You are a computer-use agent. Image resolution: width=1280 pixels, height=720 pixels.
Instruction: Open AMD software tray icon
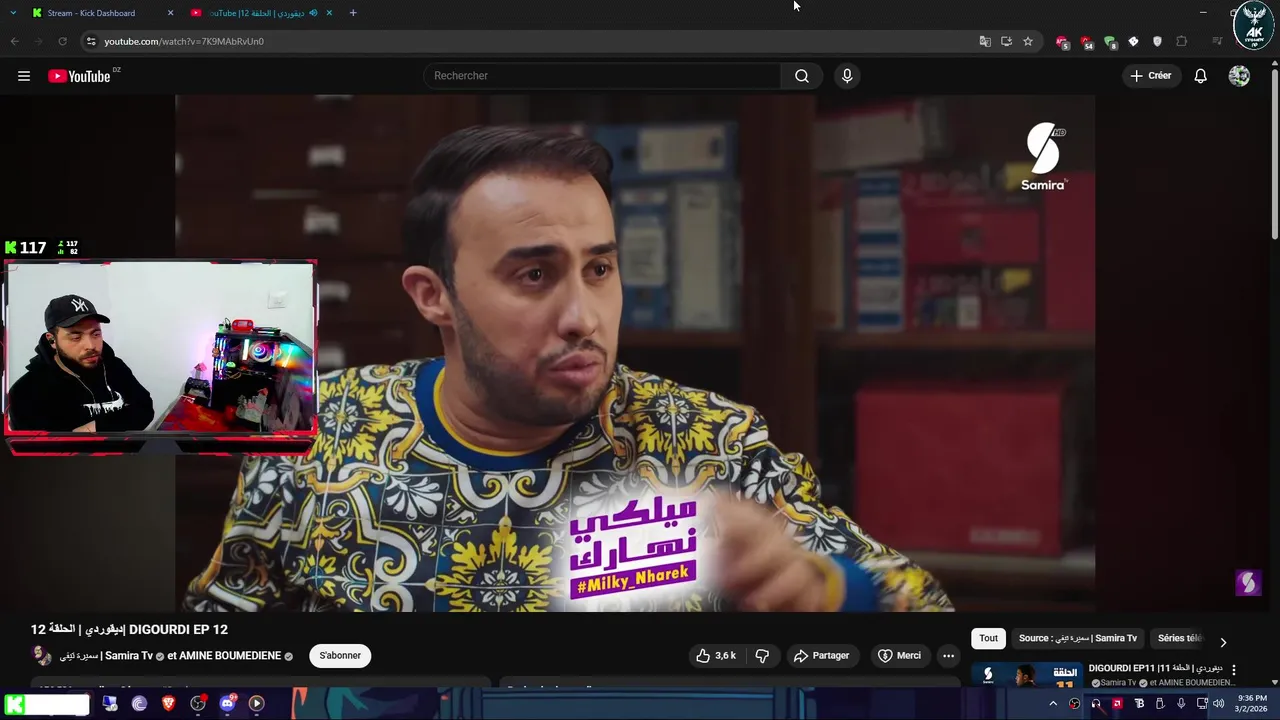click(x=1117, y=704)
